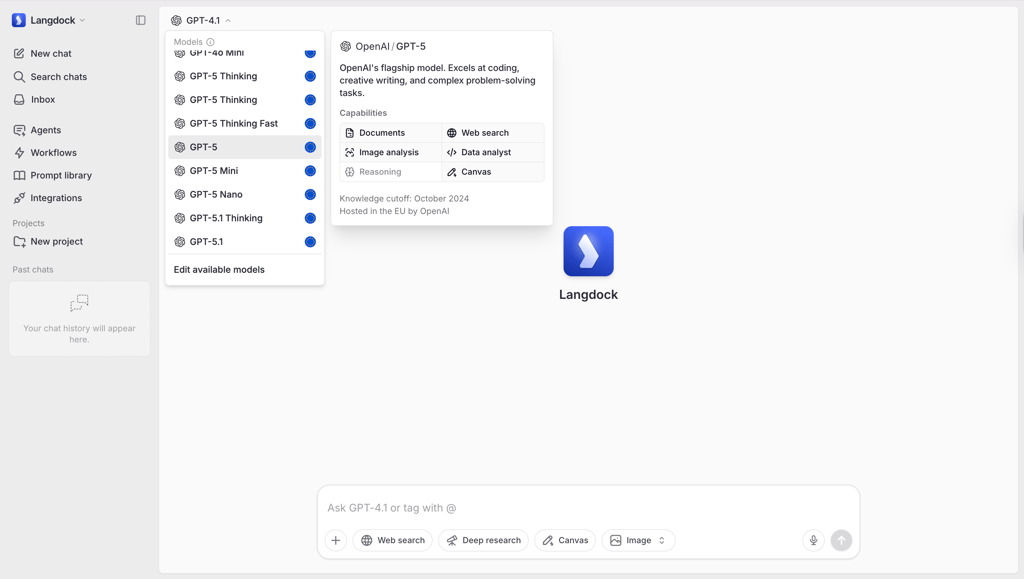Click the chat bubbles icon in Past chats

[79, 303]
